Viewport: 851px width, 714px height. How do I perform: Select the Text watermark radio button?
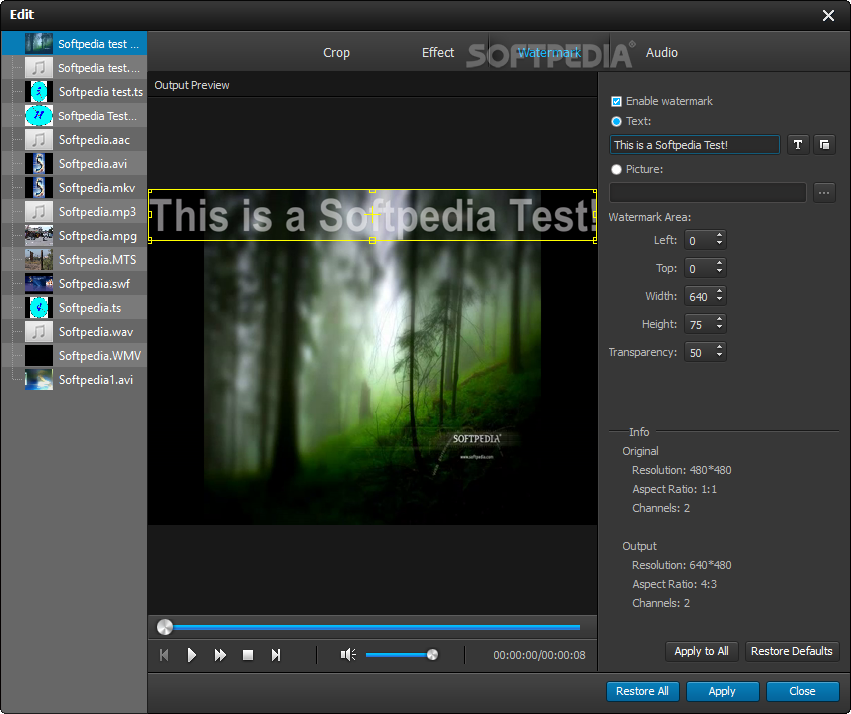pos(616,122)
